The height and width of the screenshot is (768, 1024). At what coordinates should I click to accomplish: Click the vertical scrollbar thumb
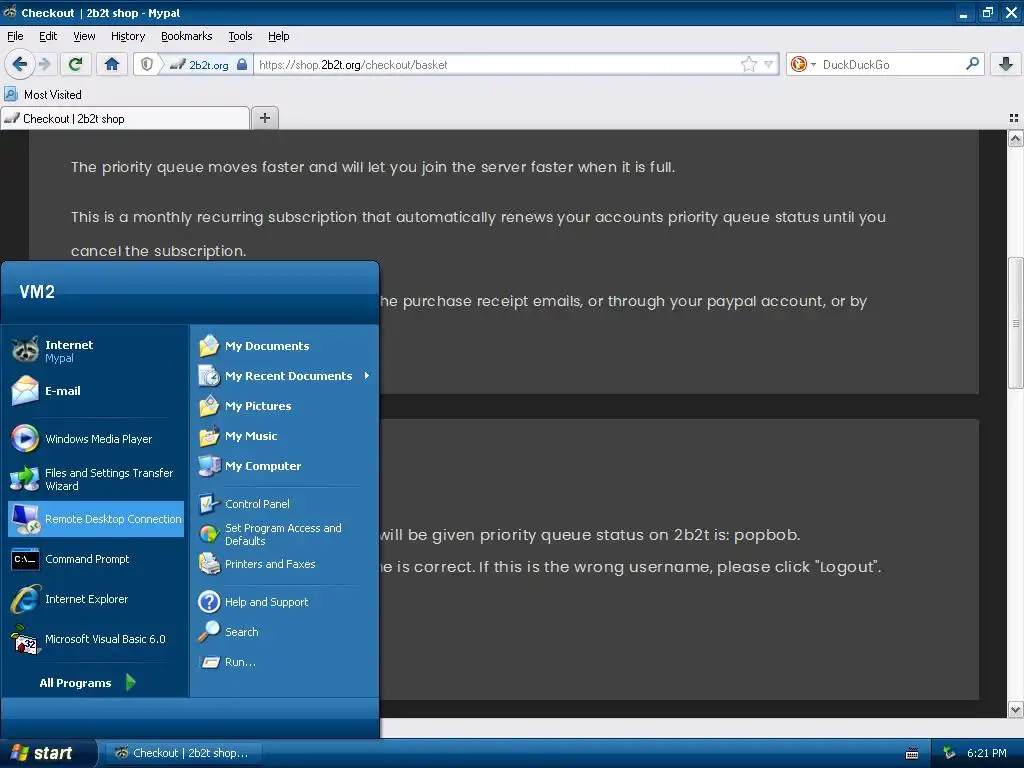coord(1015,323)
